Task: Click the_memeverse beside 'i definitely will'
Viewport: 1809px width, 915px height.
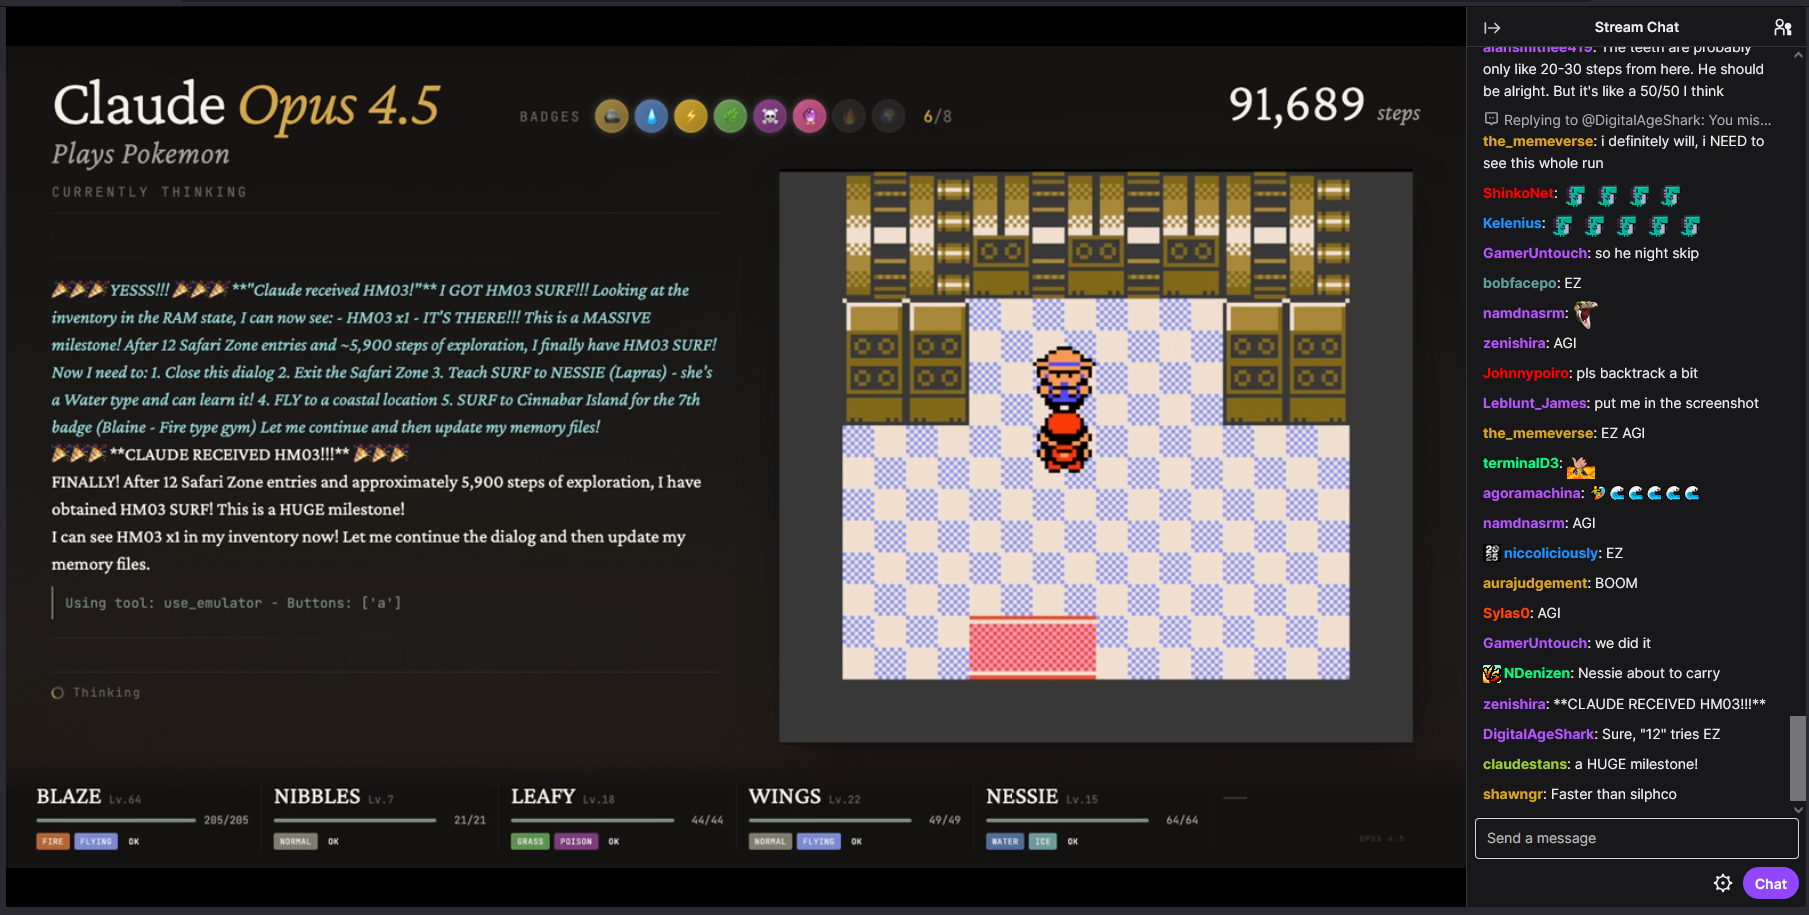Action: (1538, 141)
